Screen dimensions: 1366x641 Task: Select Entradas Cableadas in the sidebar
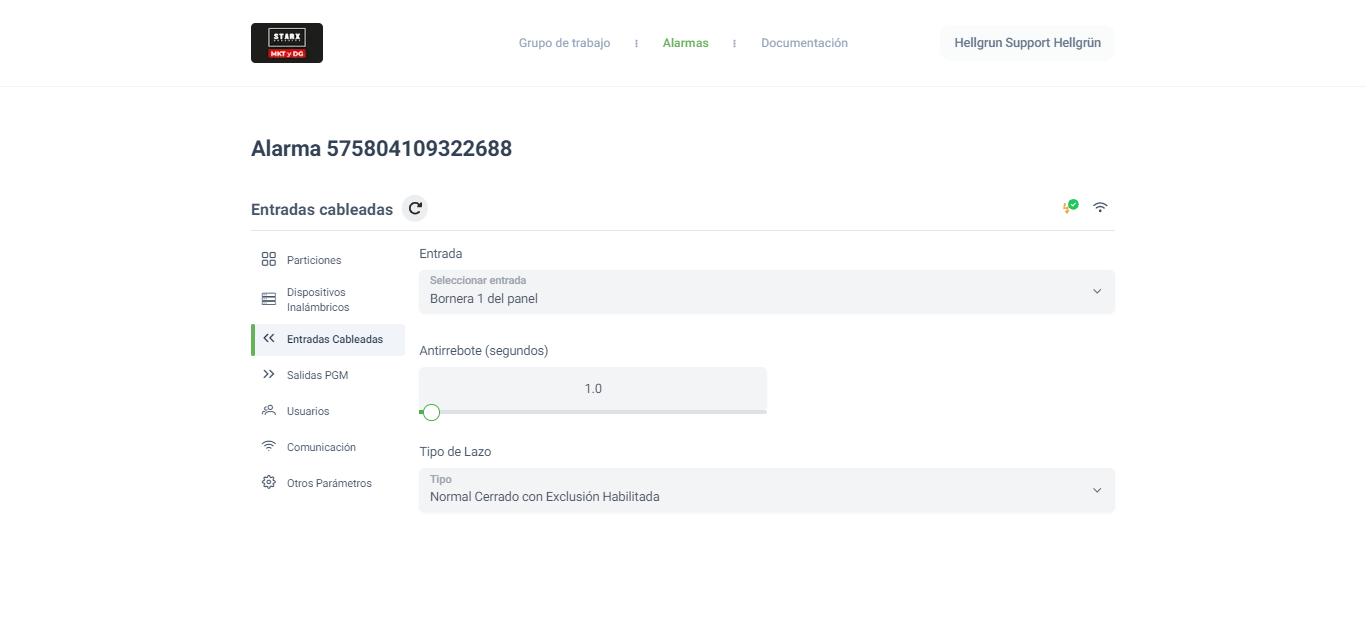coord(334,339)
